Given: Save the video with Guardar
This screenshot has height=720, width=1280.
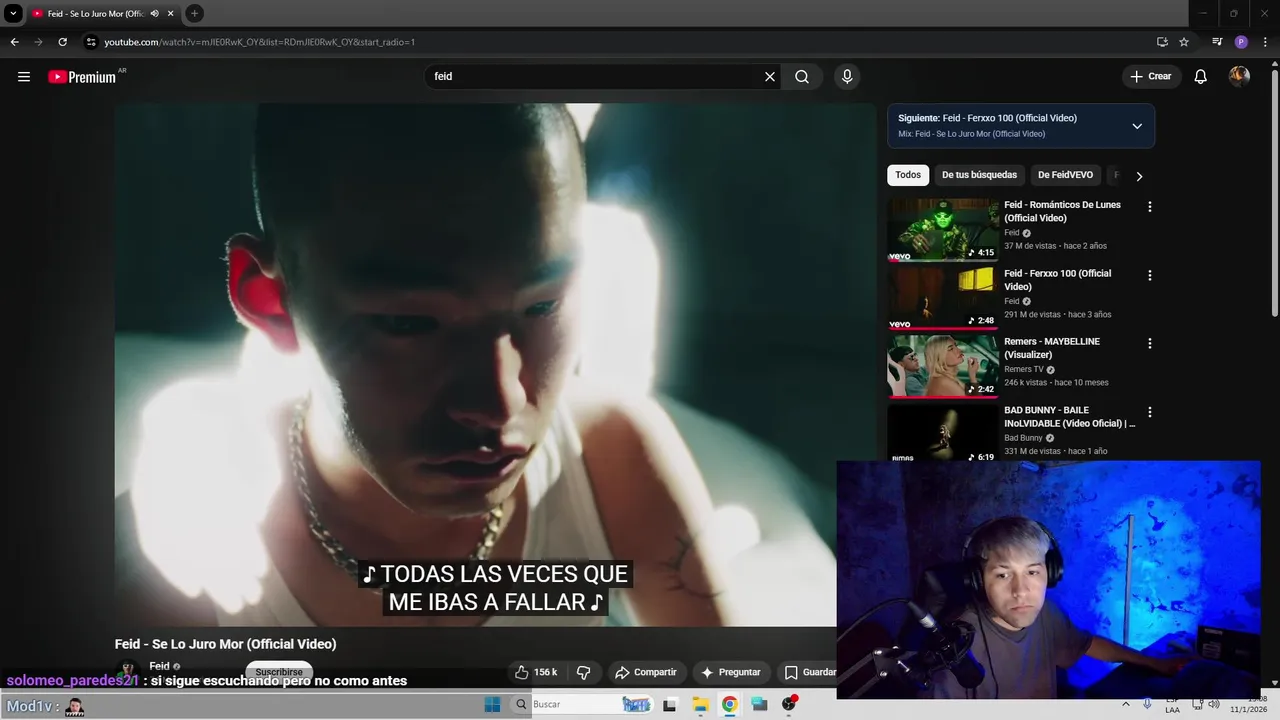Looking at the screenshot, I should 810,672.
